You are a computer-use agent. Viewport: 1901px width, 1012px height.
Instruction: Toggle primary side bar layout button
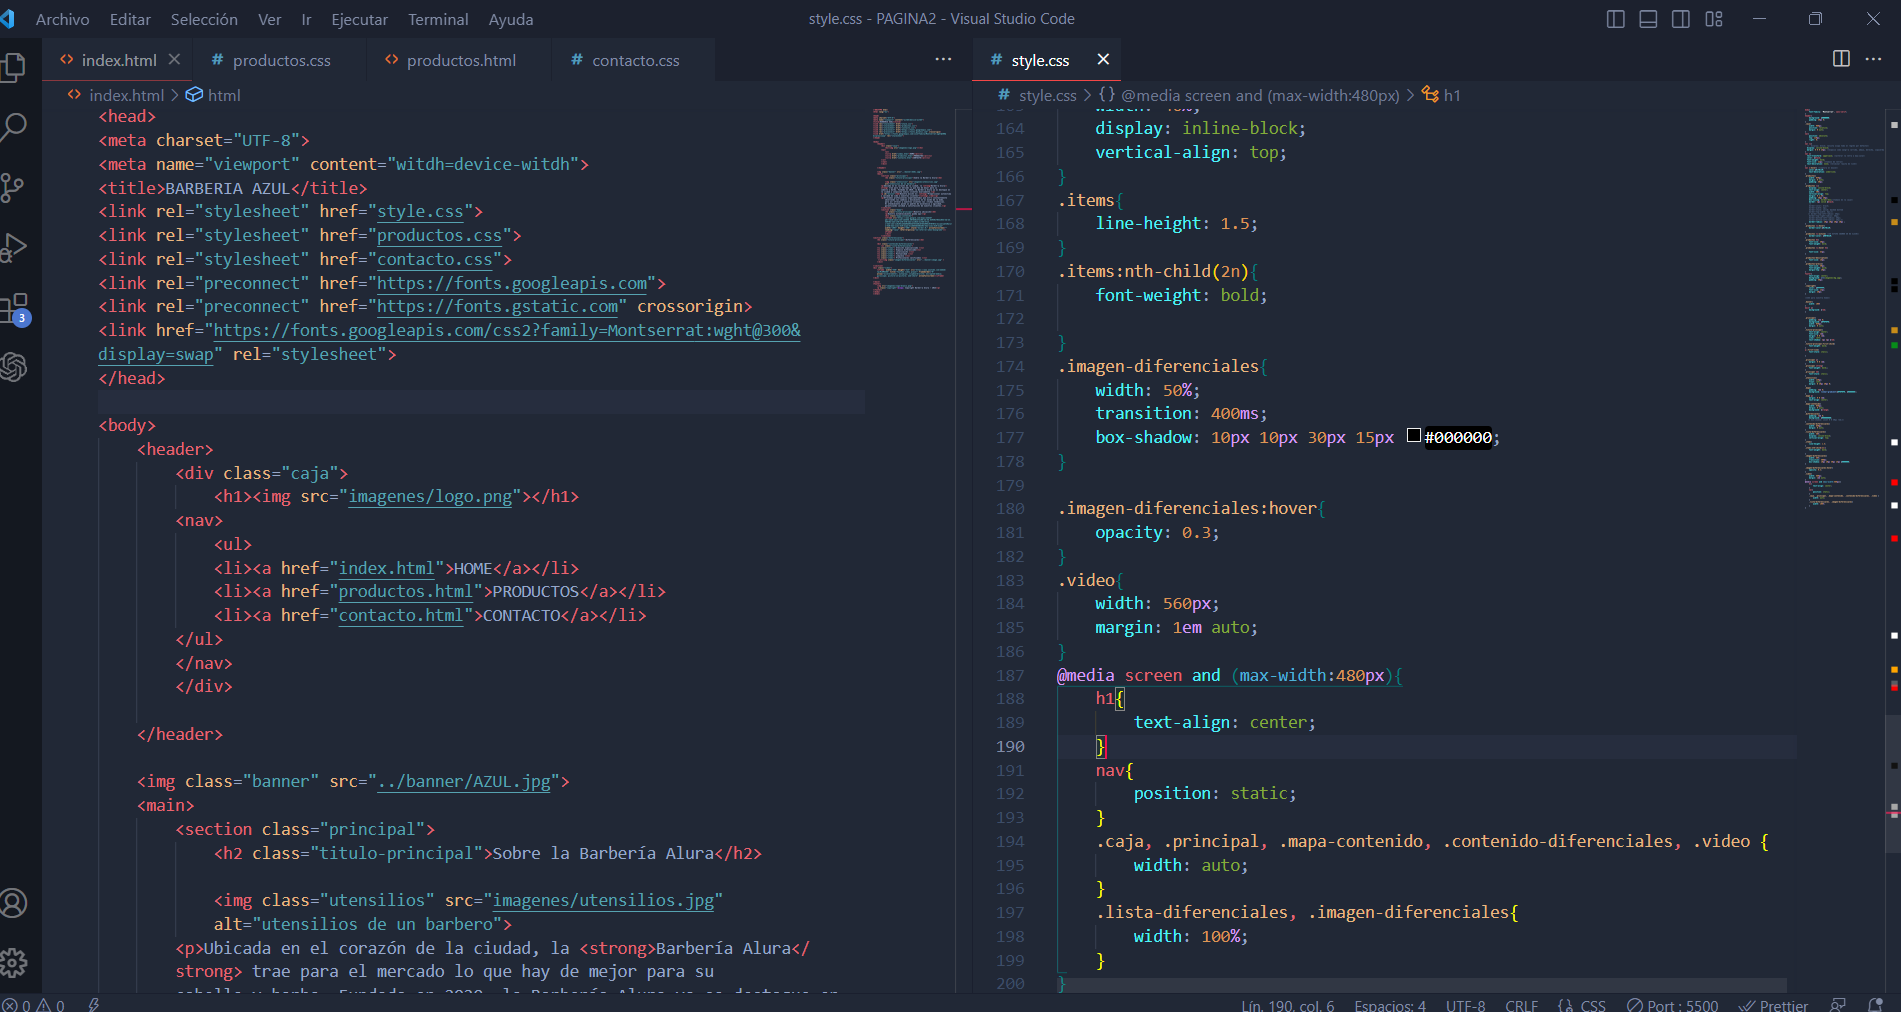coord(1615,19)
